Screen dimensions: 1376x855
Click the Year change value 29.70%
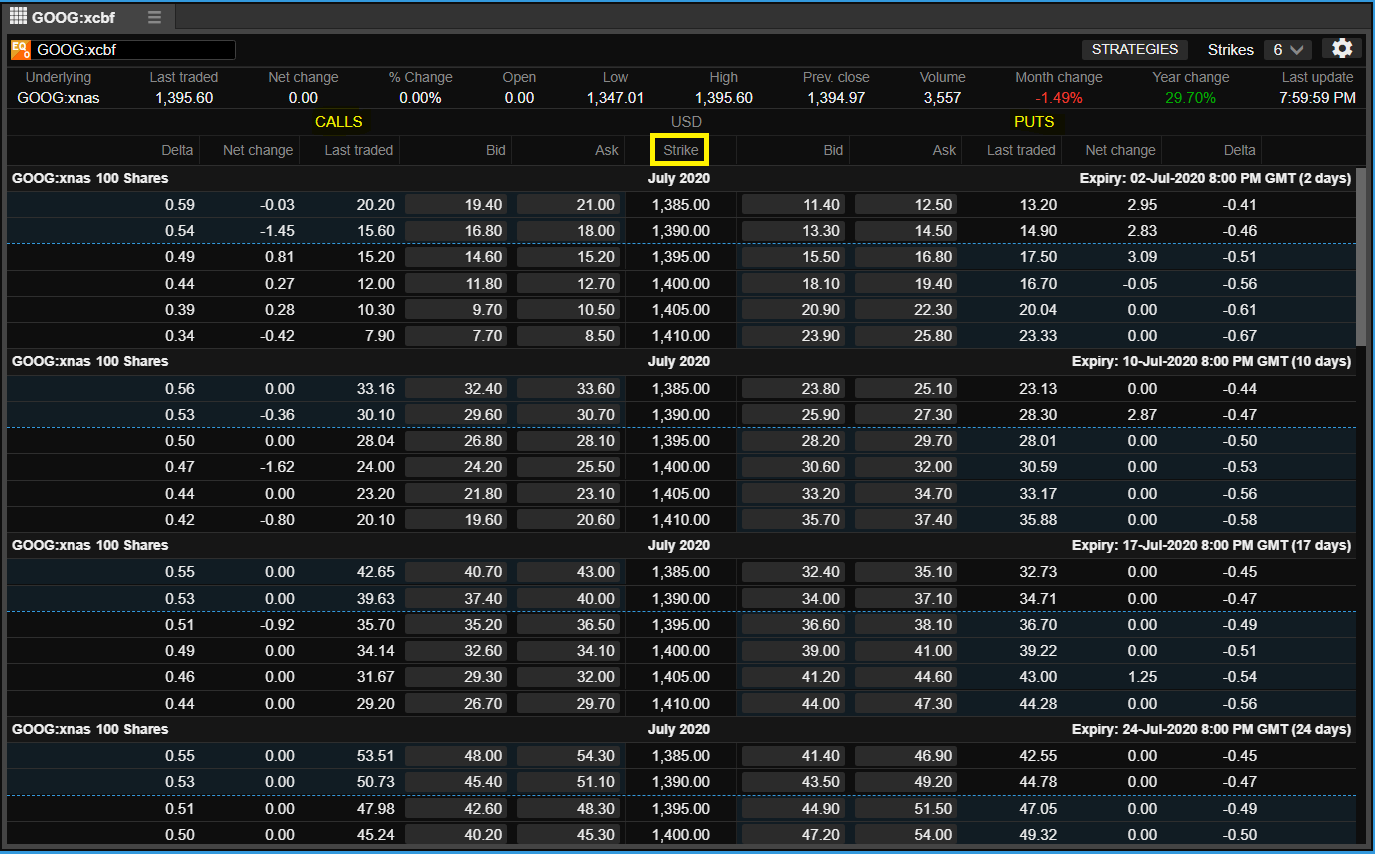click(x=1190, y=98)
